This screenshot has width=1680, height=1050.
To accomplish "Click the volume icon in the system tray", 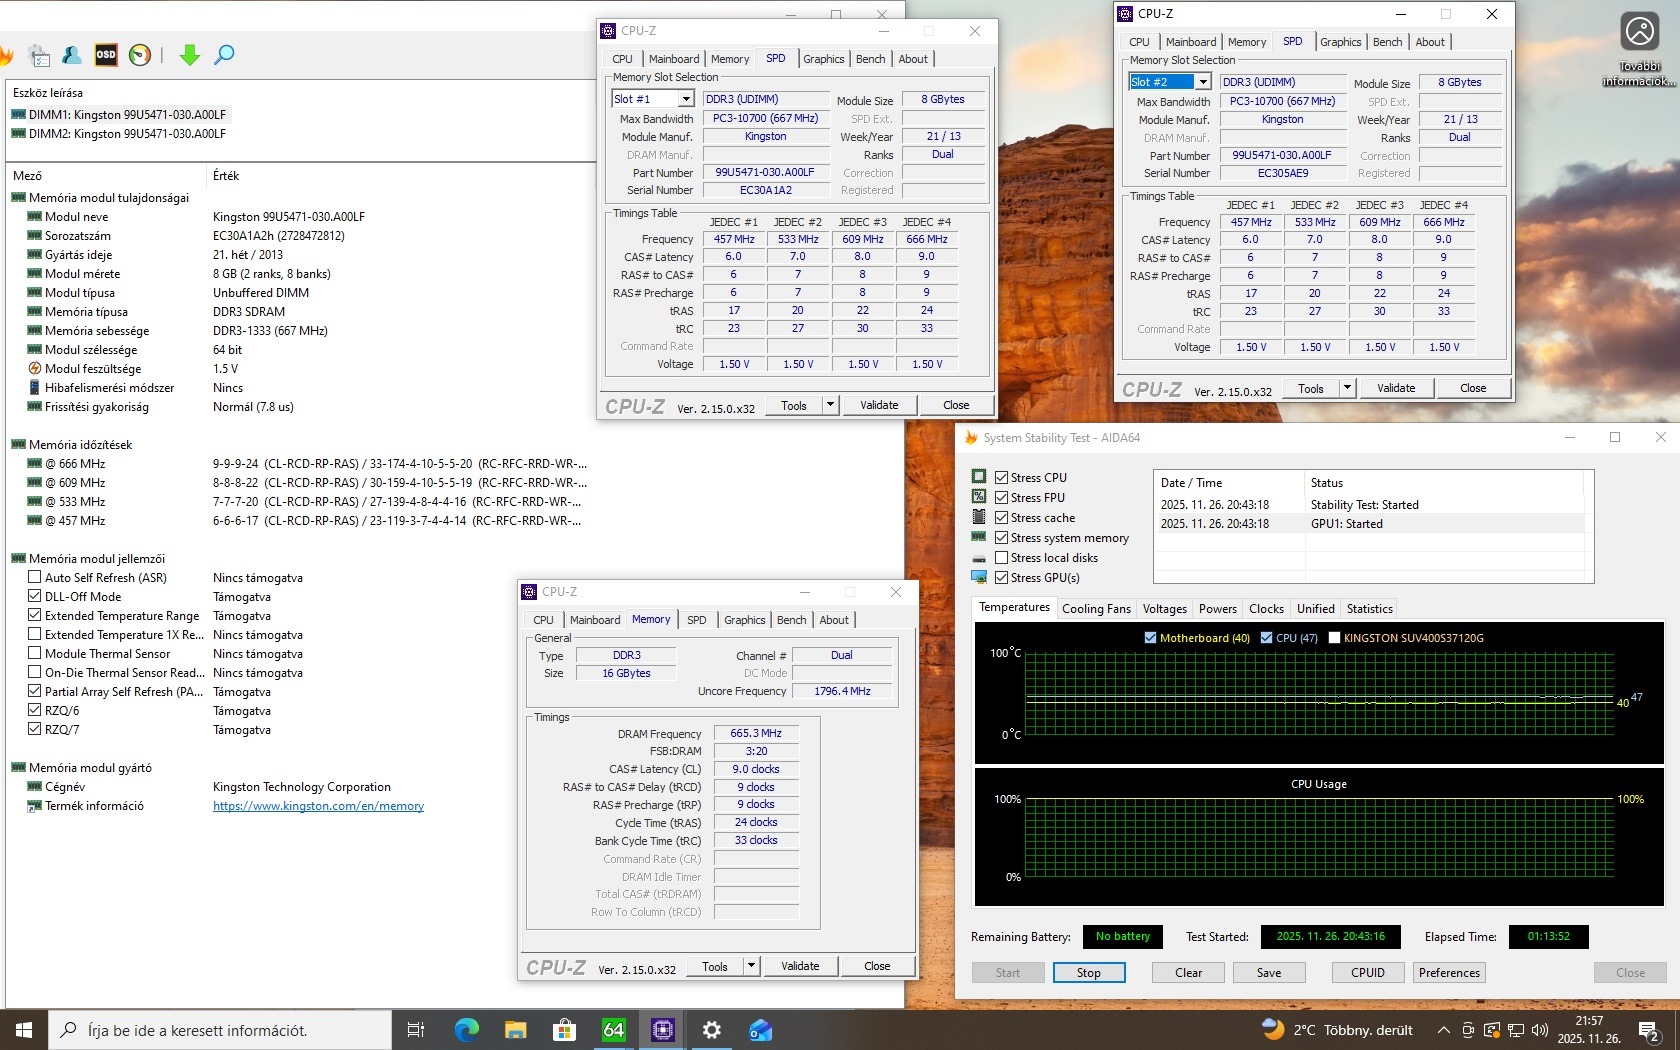I will click(x=1539, y=1030).
